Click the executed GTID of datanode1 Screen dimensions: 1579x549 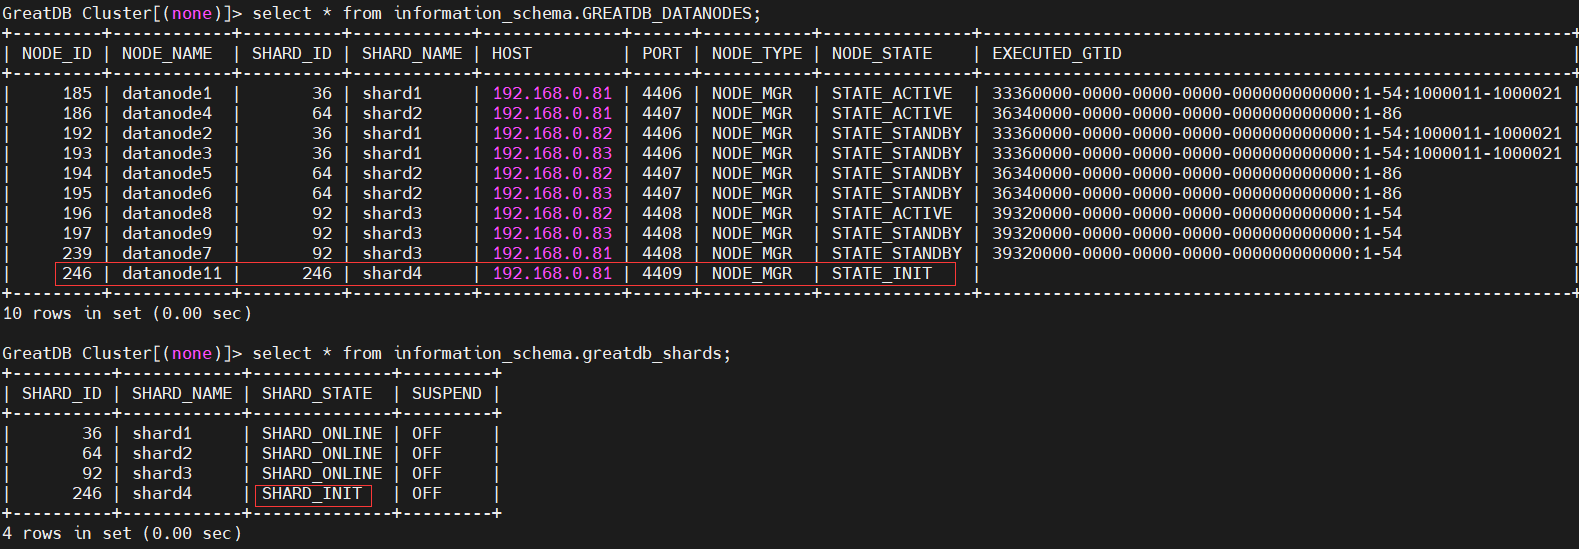(1277, 94)
